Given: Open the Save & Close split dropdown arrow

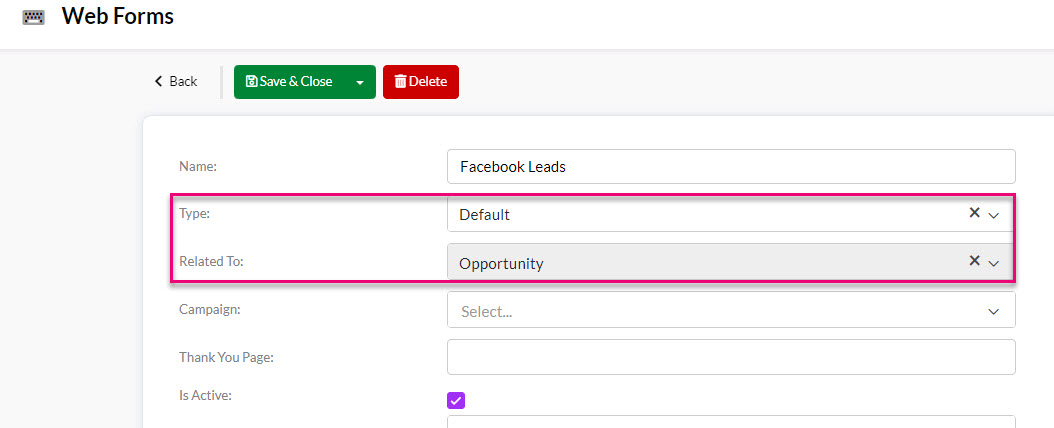Looking at the screenshot, I should (360, 82).
